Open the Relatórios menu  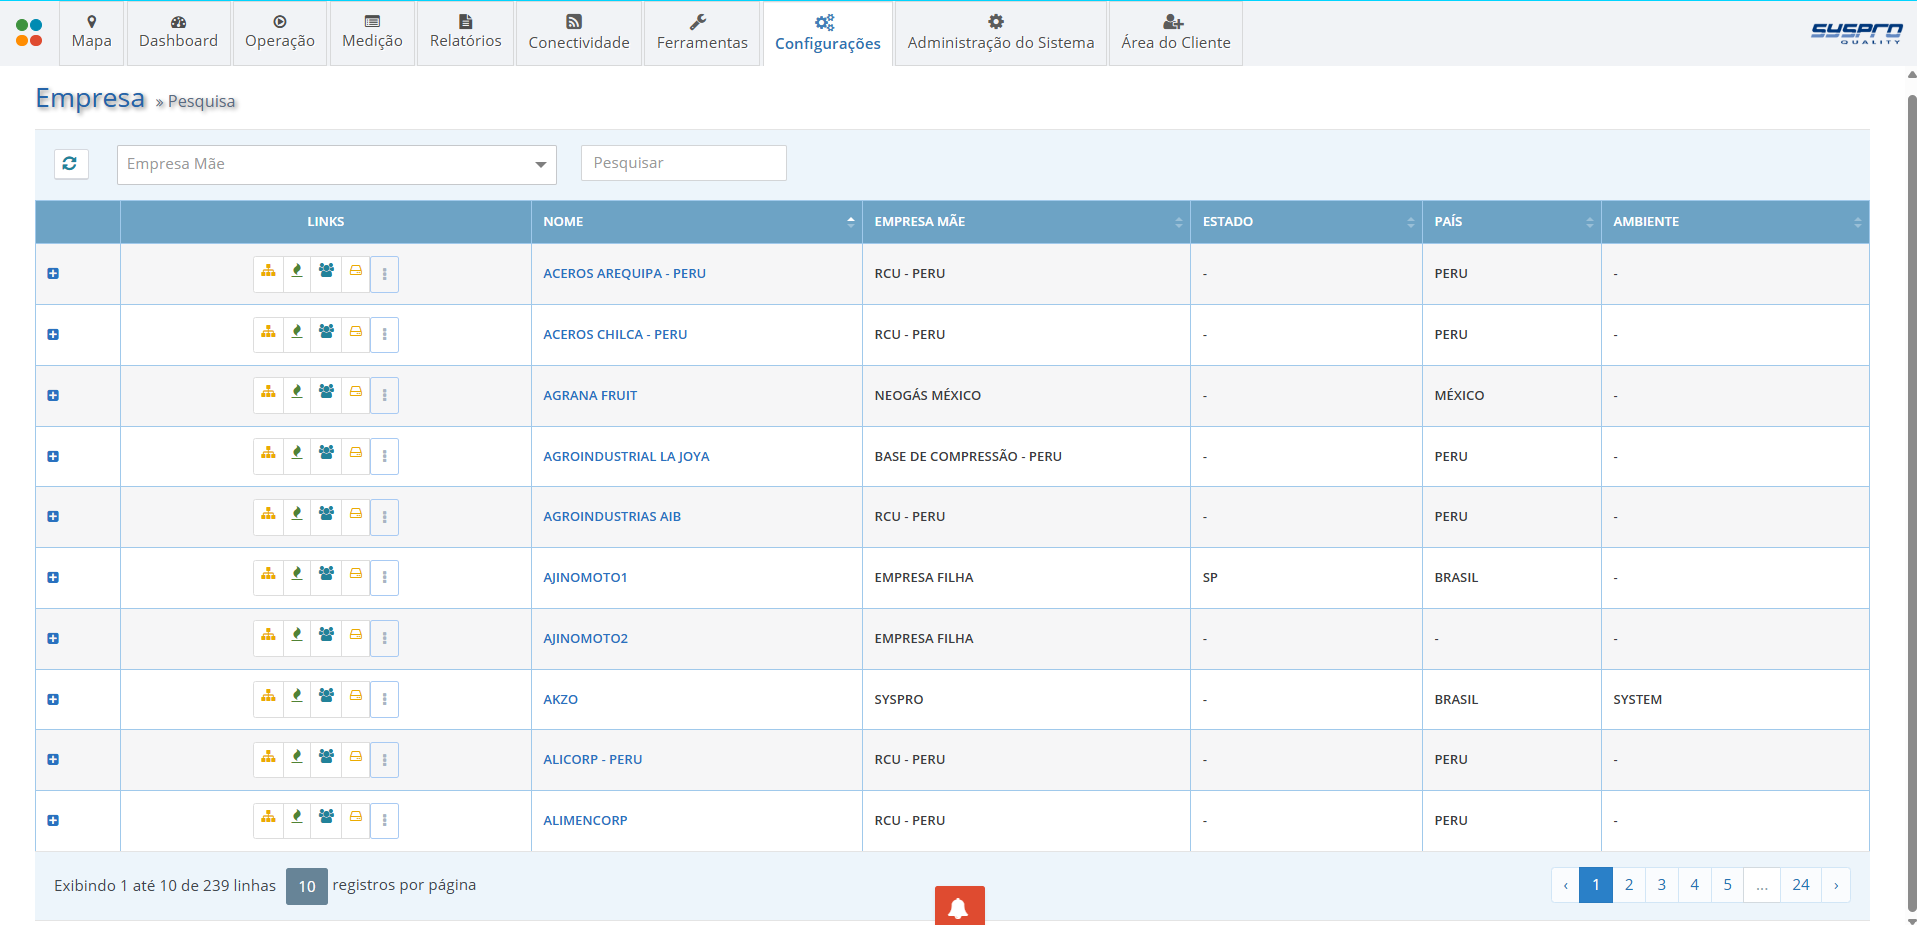(x=466, y=32)
